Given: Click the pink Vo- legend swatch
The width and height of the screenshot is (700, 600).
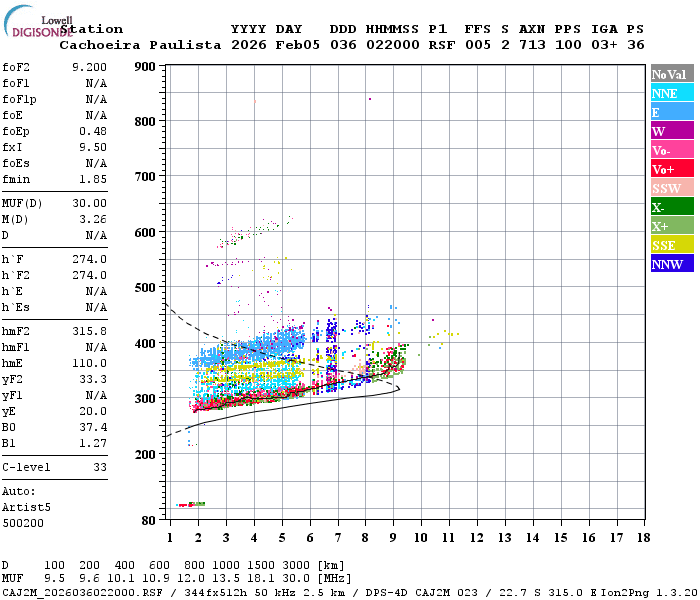Looking at the screenshot, I should tap(670, 150).
